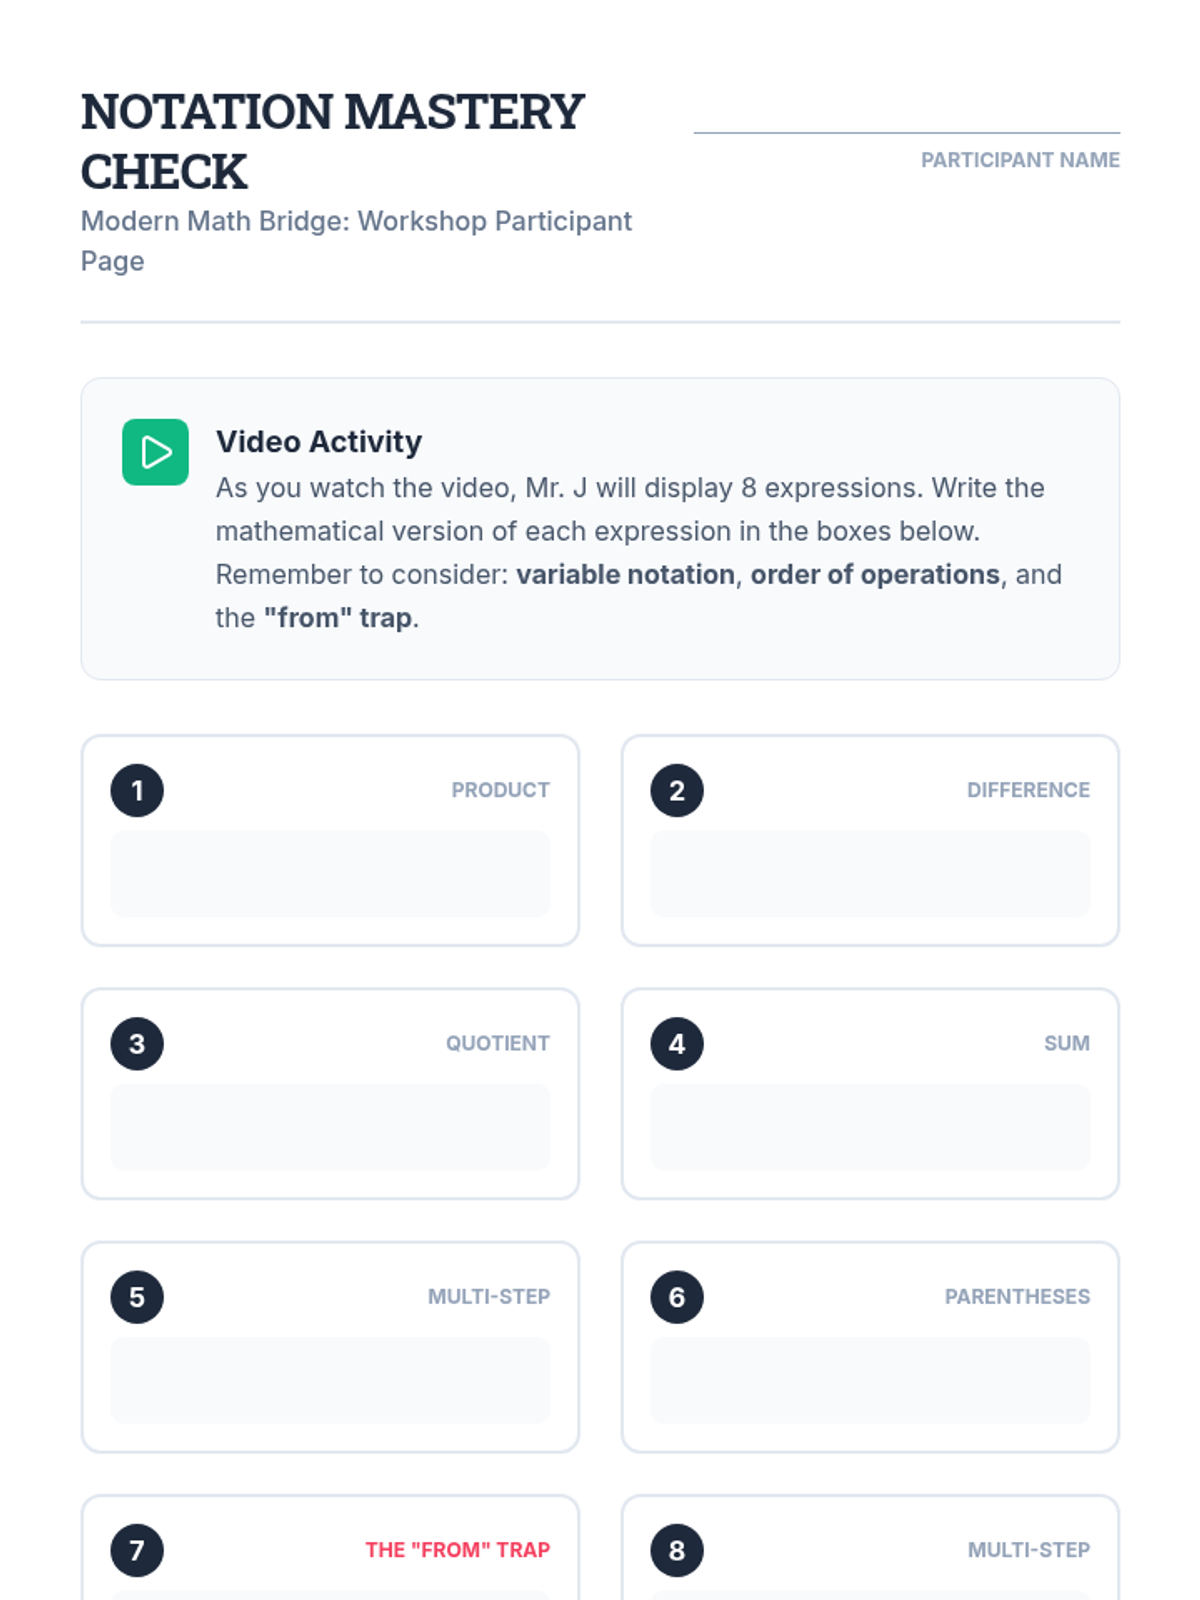This screenshot has width=1200, height=1600.
Task: Click the Sum answer box
Action: 870,1127
